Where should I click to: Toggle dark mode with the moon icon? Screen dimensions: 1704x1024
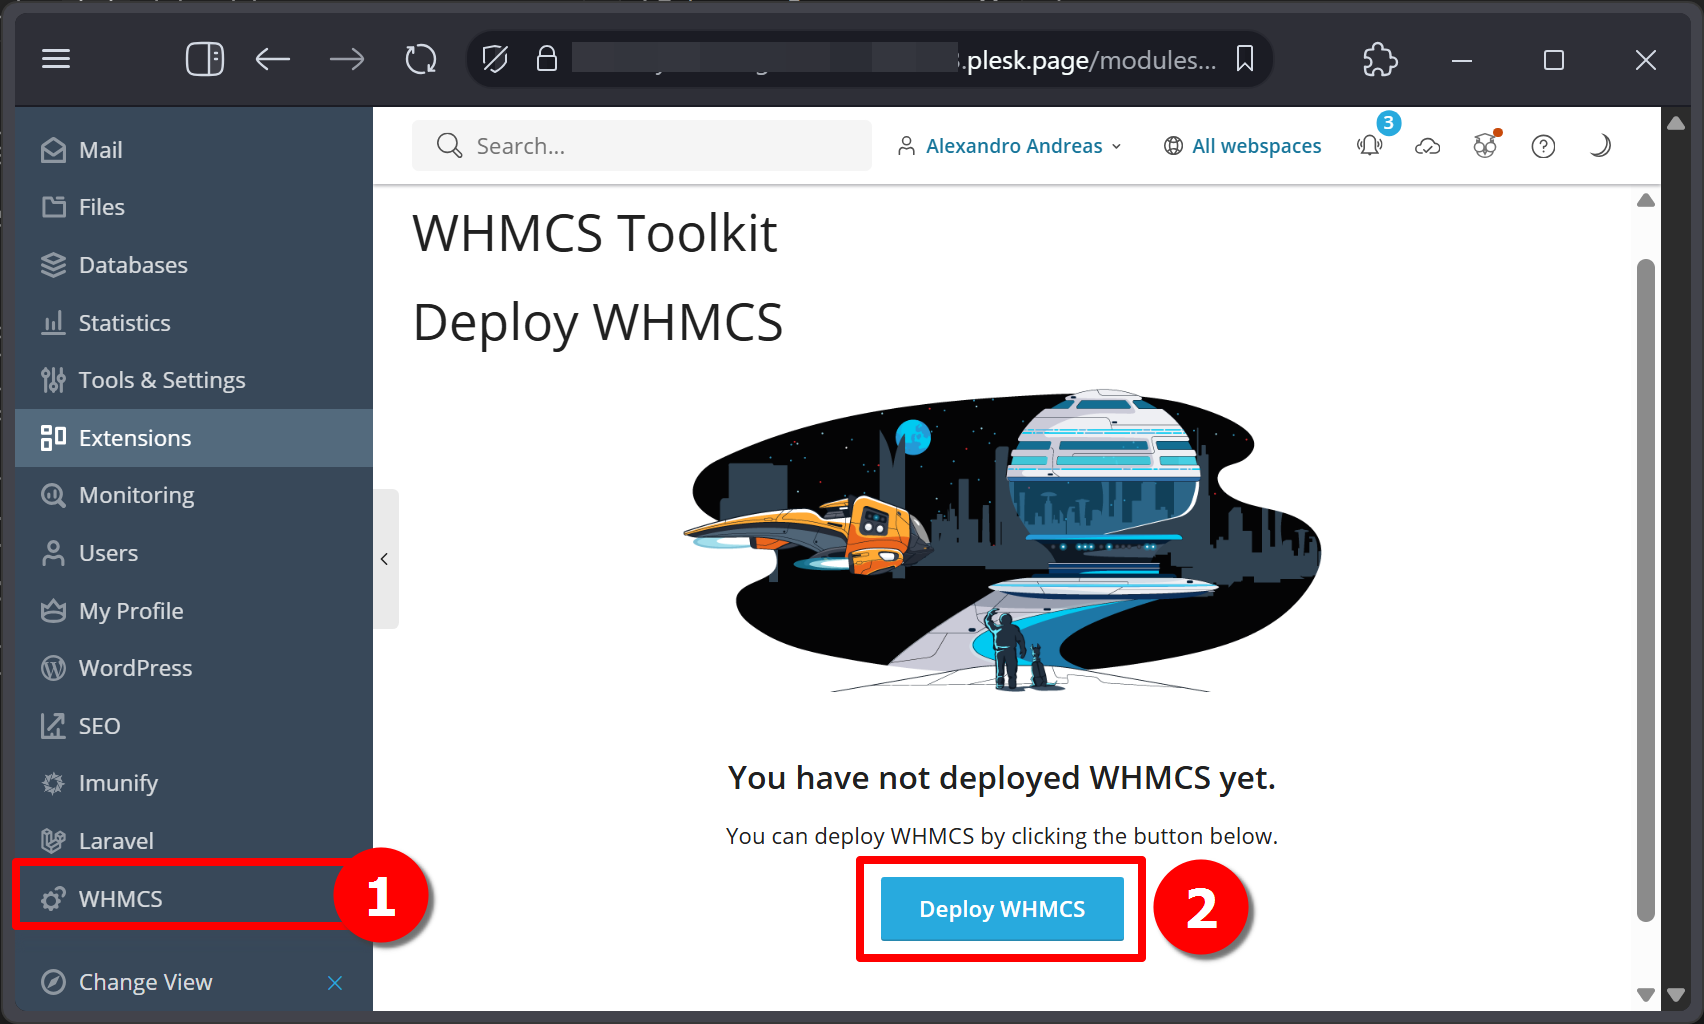tap(1600, 146)
